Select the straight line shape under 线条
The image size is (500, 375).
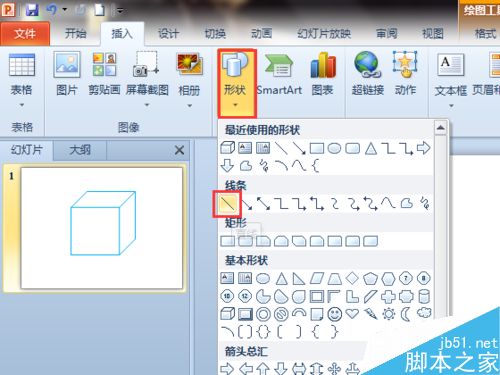pos(228,203)
